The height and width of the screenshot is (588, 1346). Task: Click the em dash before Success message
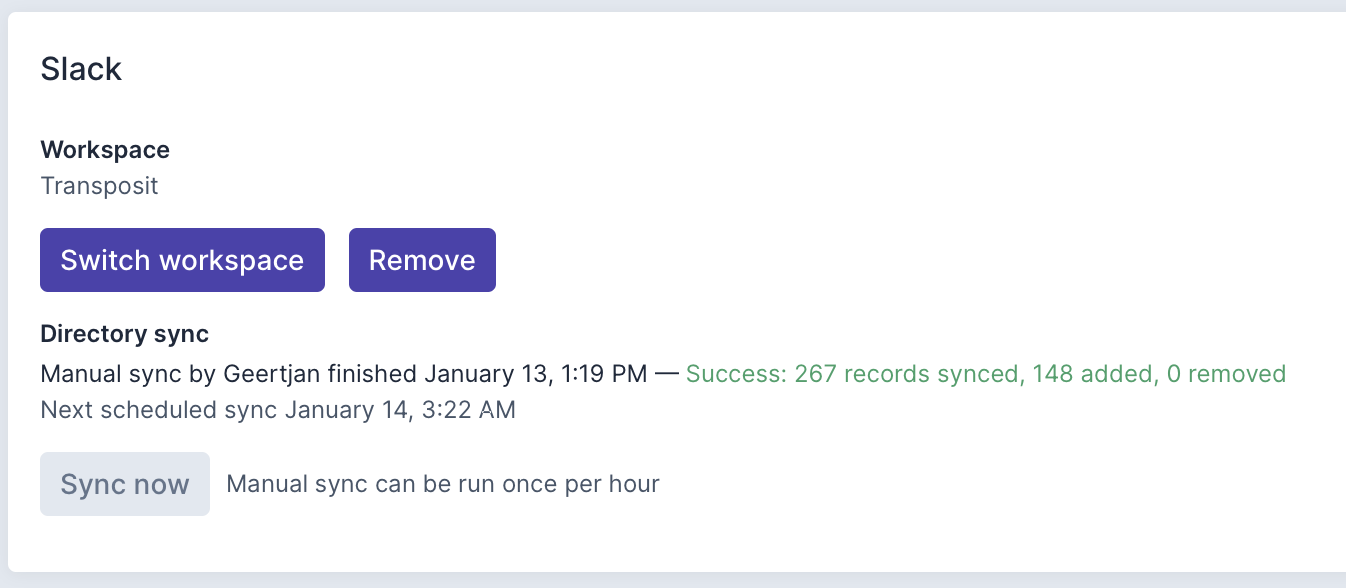coord(667,374)
